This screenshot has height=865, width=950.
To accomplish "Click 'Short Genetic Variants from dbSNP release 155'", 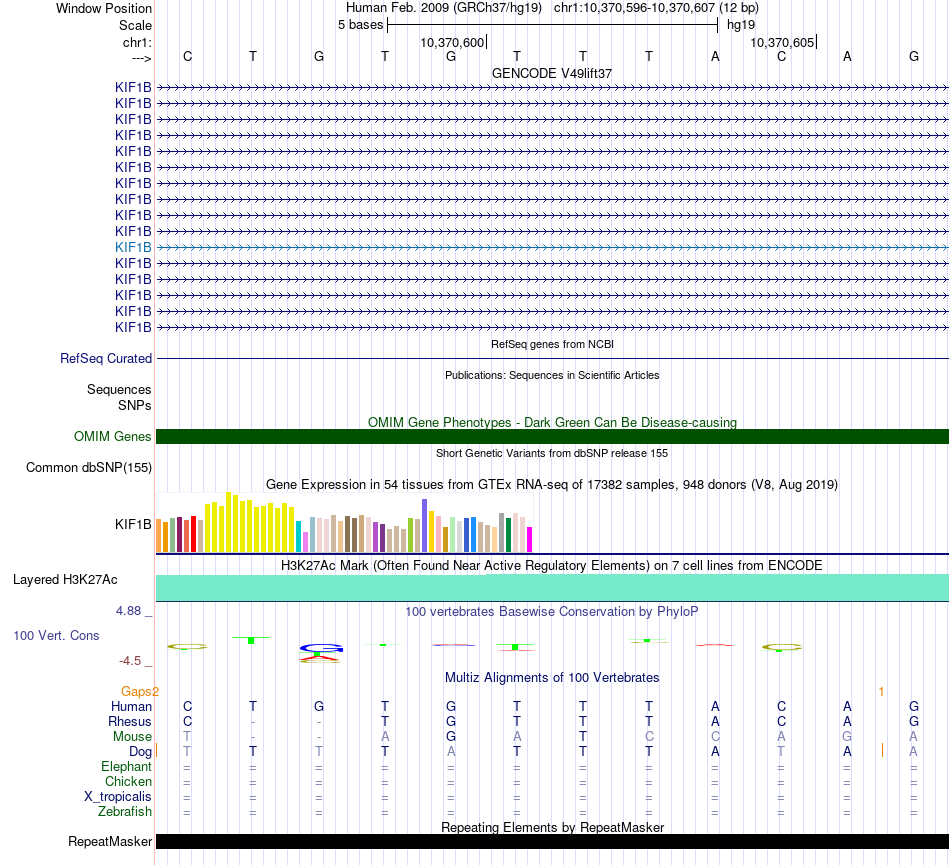I will click(x=552, y=453).
